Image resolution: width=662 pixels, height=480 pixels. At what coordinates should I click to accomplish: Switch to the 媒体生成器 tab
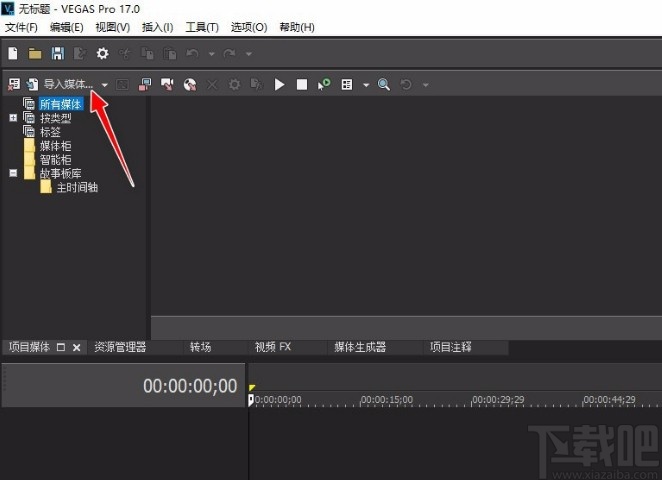pyautogui.click(x=360, y=347)
